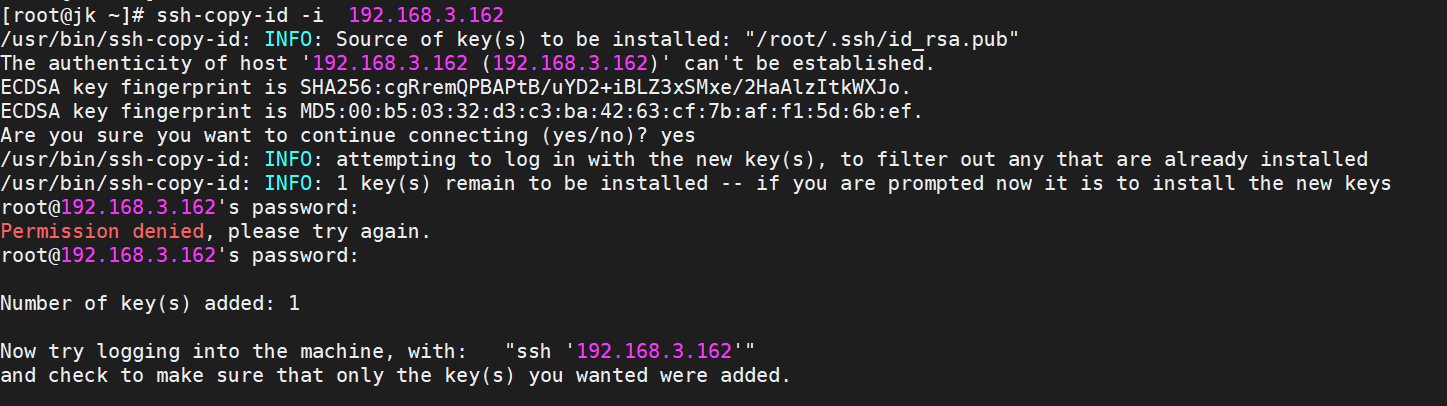Click the '1 key(s) remain to be installed' text

coord(522,183)
